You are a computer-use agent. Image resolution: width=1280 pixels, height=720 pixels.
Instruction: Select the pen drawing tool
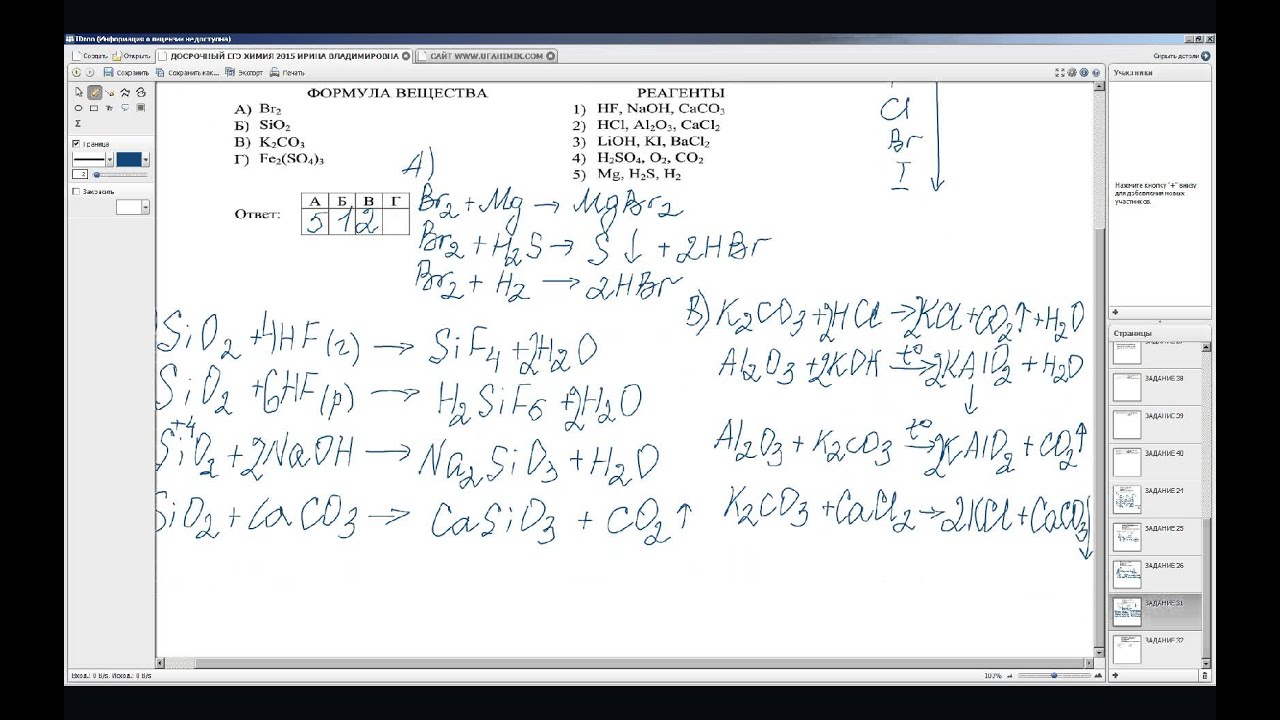[94, 92]
